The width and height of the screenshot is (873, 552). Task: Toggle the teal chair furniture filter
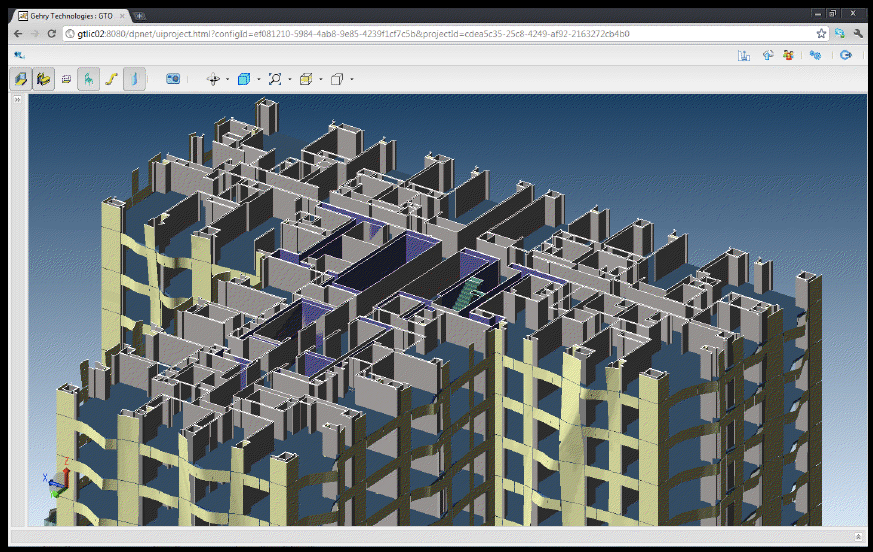(x=89, y=79)
